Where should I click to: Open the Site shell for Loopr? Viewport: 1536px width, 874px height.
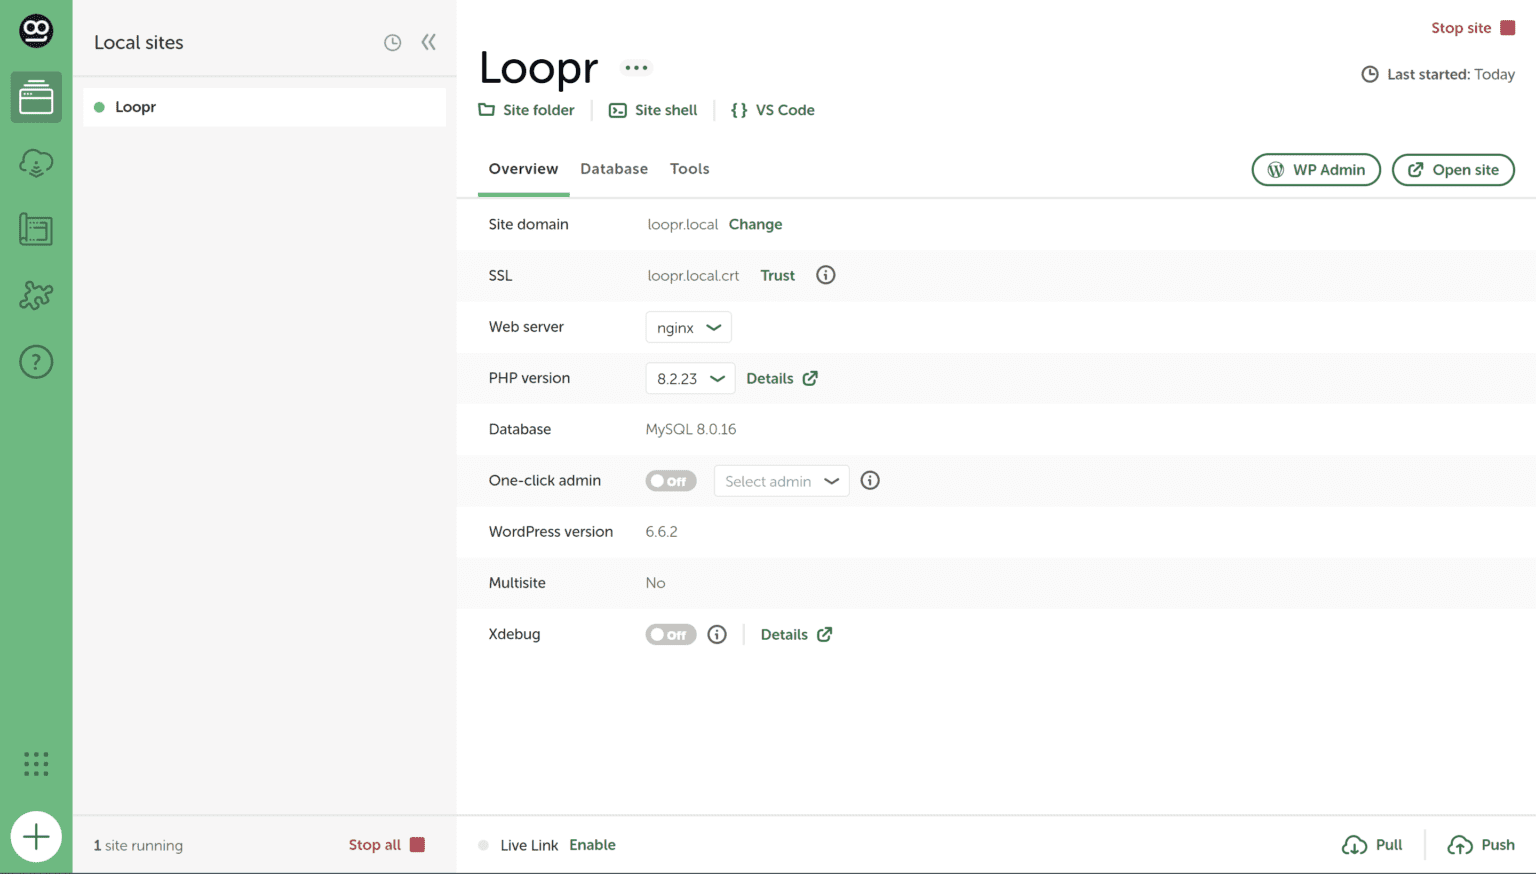tap(652, 110)
